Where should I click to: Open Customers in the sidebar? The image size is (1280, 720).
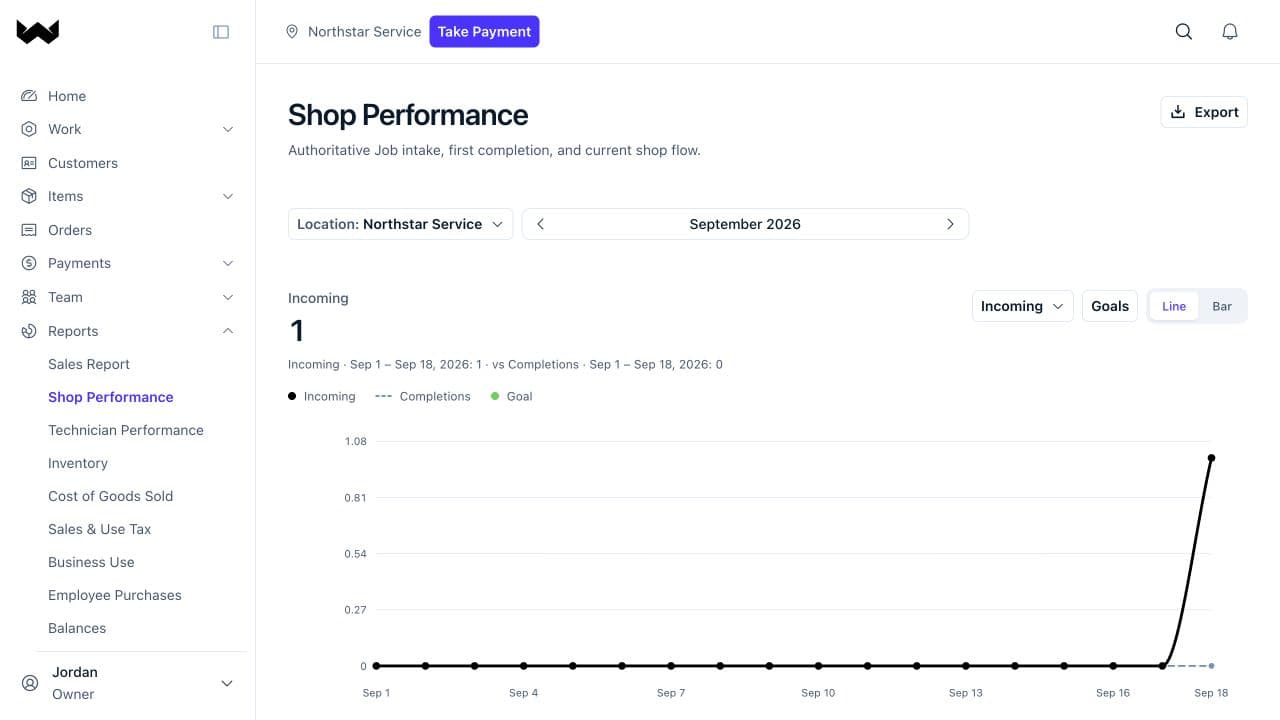tap(83, 163)
